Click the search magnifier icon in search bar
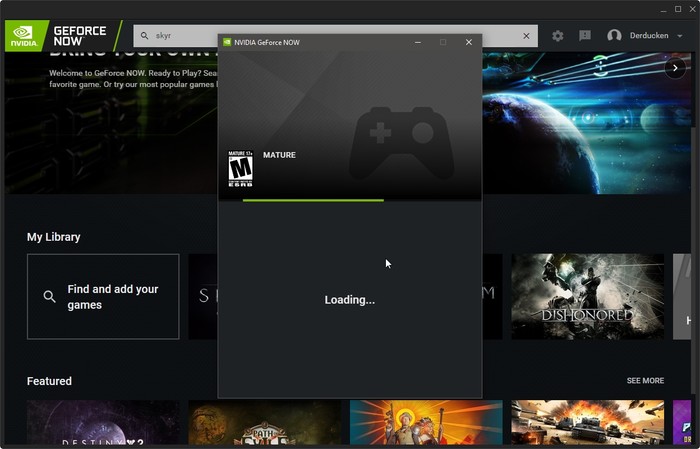Screen dimensions: 700x449 pyautogui.click(x=144, y=36)
